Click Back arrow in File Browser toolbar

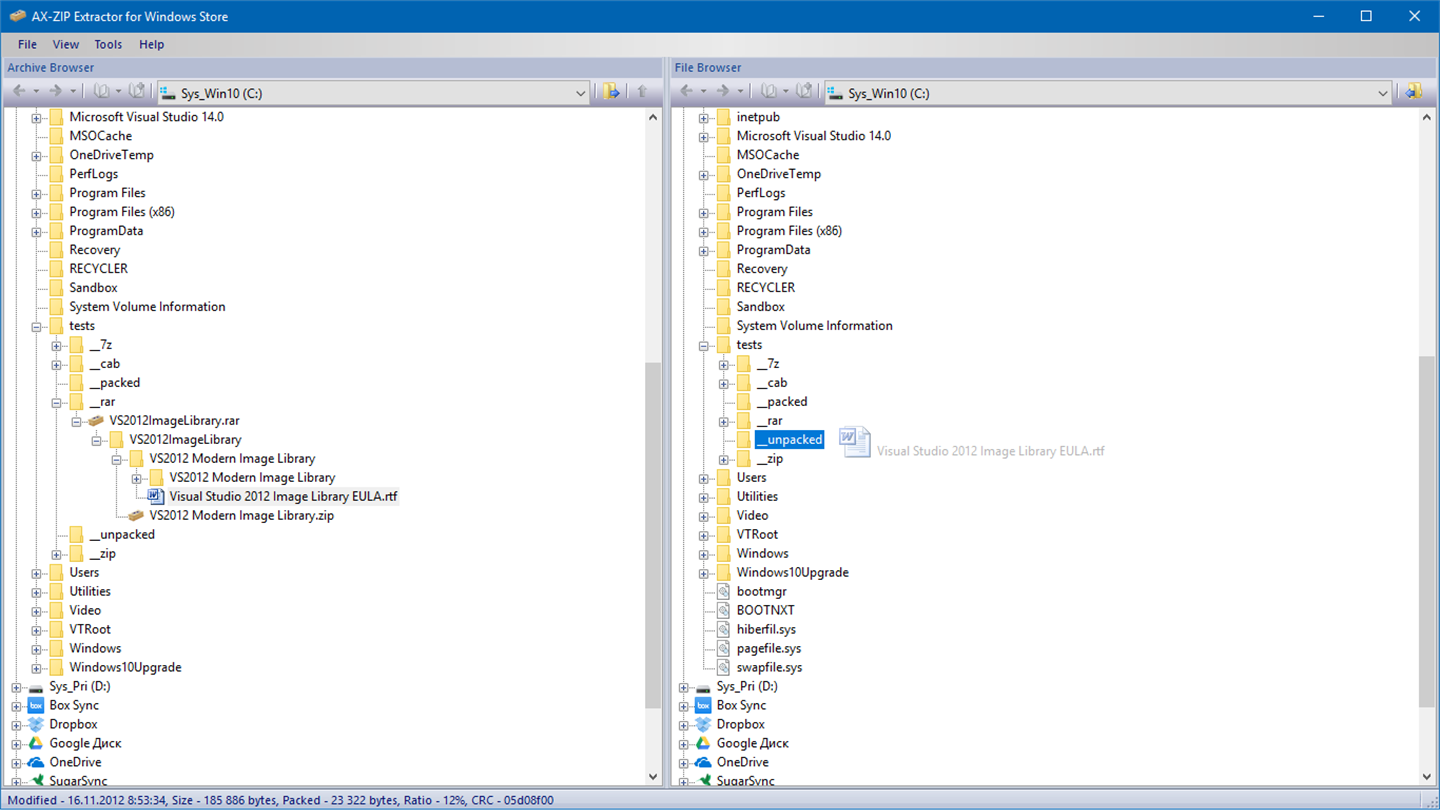coord(686,92)
